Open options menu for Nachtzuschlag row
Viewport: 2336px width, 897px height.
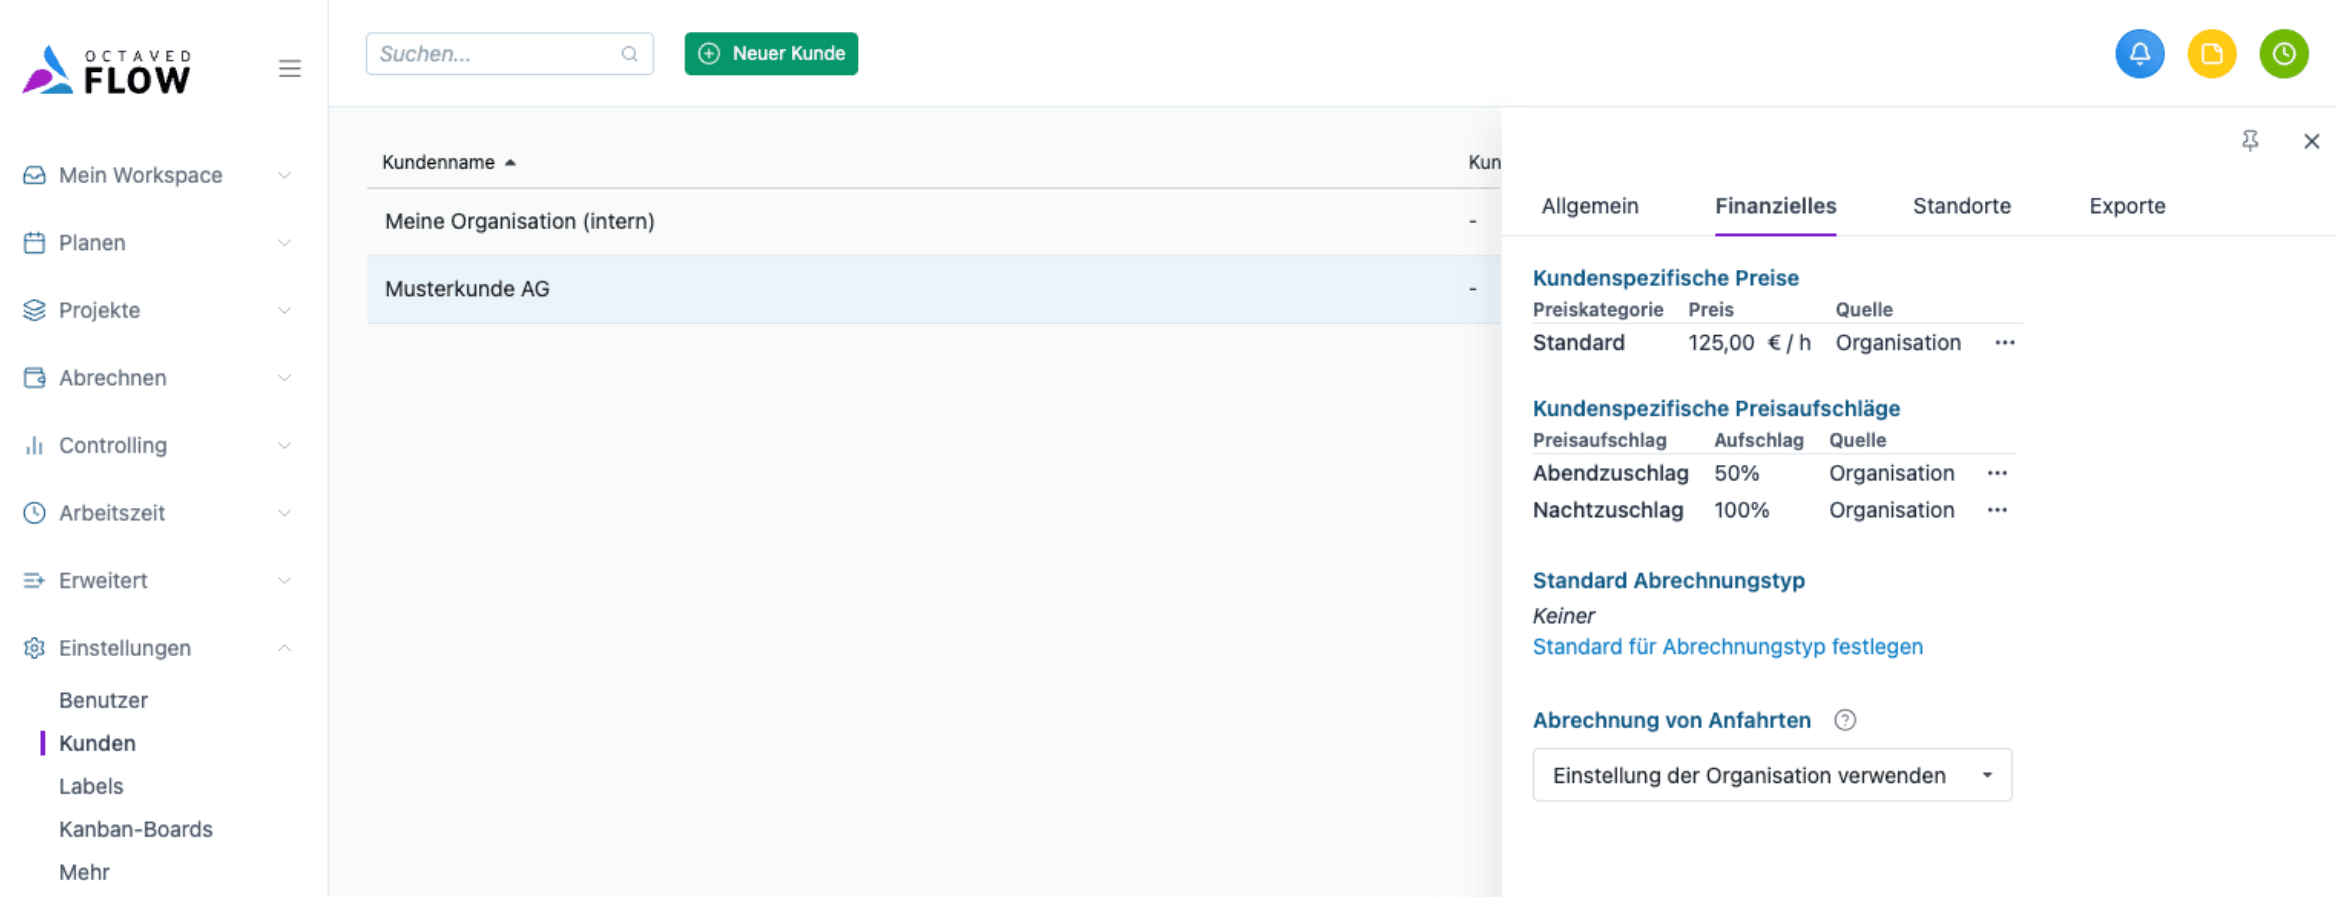(1996, 510)
